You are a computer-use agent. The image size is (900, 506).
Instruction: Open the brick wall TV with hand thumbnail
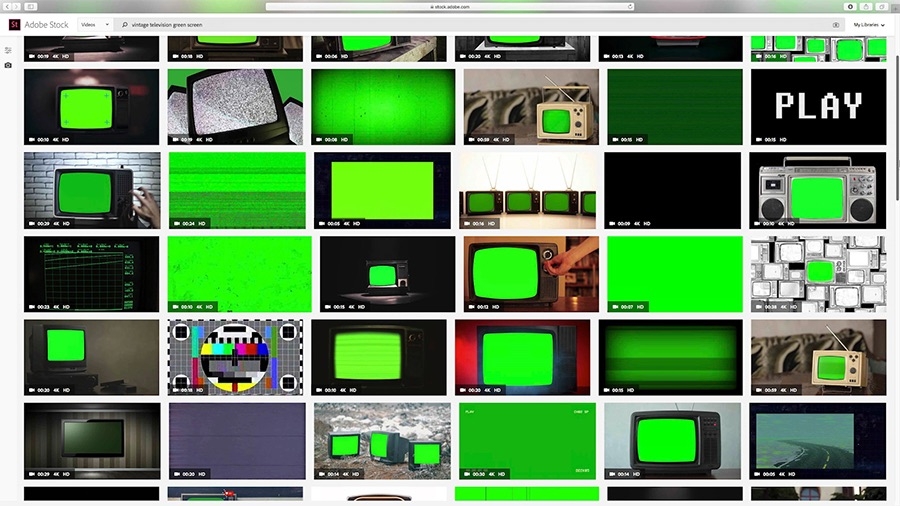[x=92, y=190]
